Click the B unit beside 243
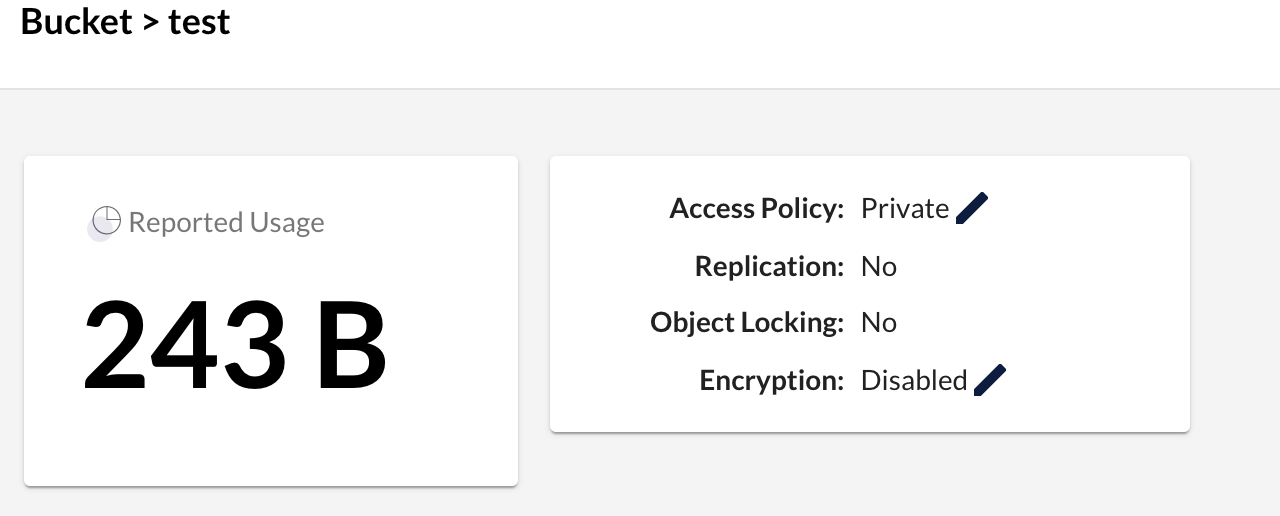 click(351, 345)
